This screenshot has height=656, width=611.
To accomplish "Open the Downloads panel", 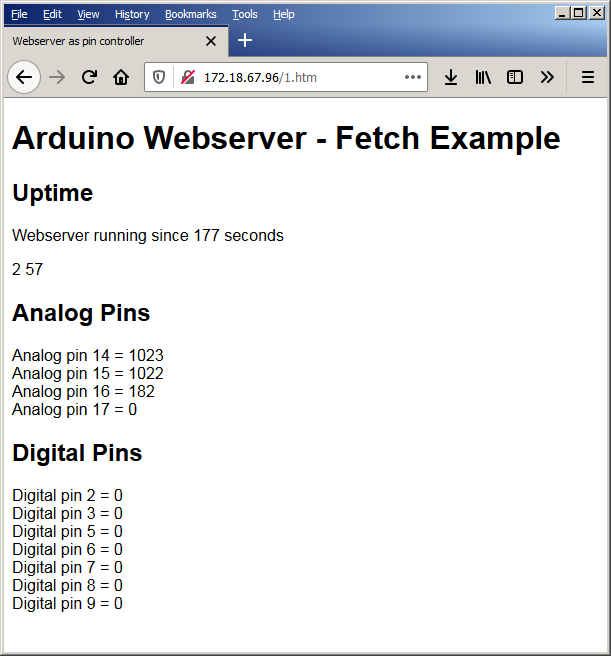I will pos(451,77).
